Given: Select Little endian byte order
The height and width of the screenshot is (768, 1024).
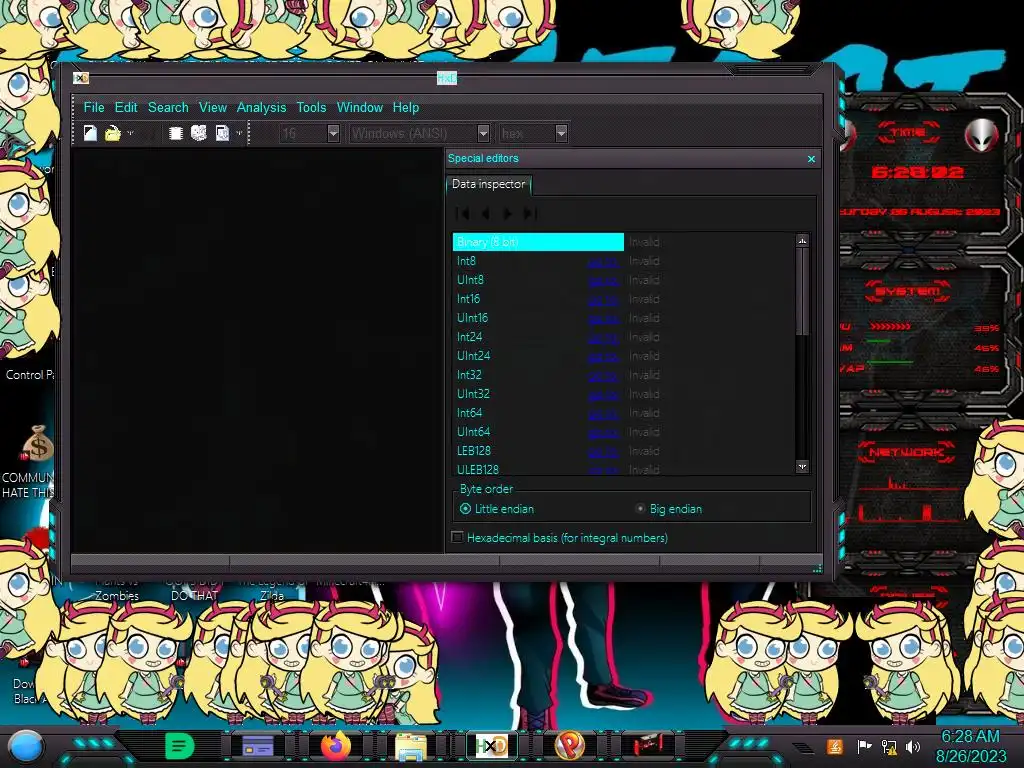Looking at the screenshot, I should [x=497, y=509].
